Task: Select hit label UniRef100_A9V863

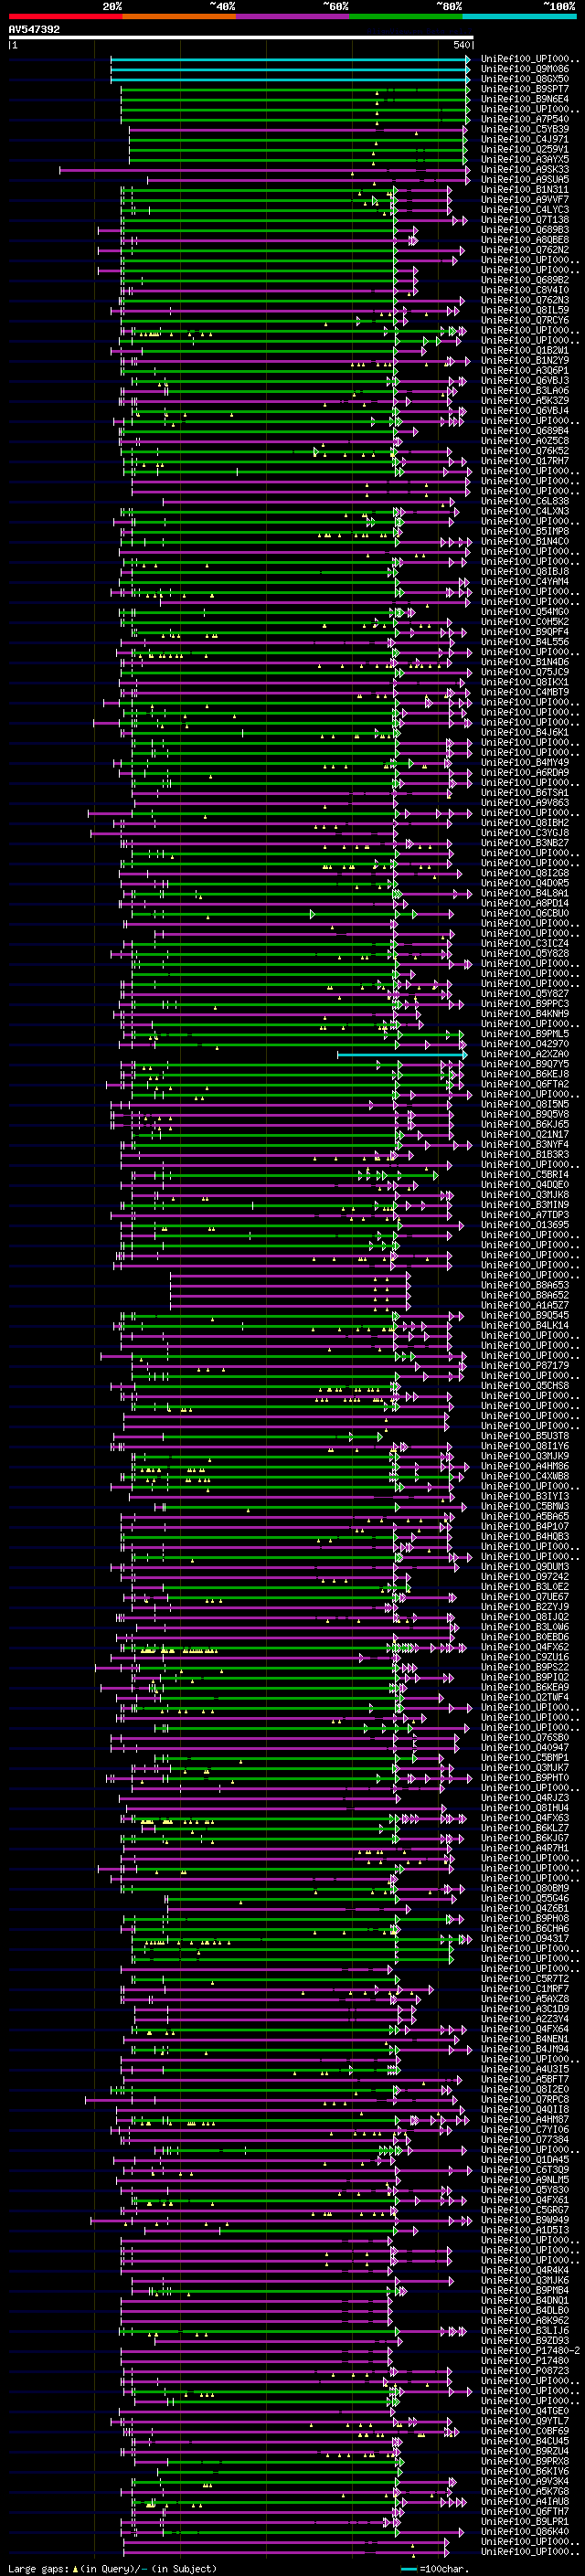Action: tap(525, 803)
